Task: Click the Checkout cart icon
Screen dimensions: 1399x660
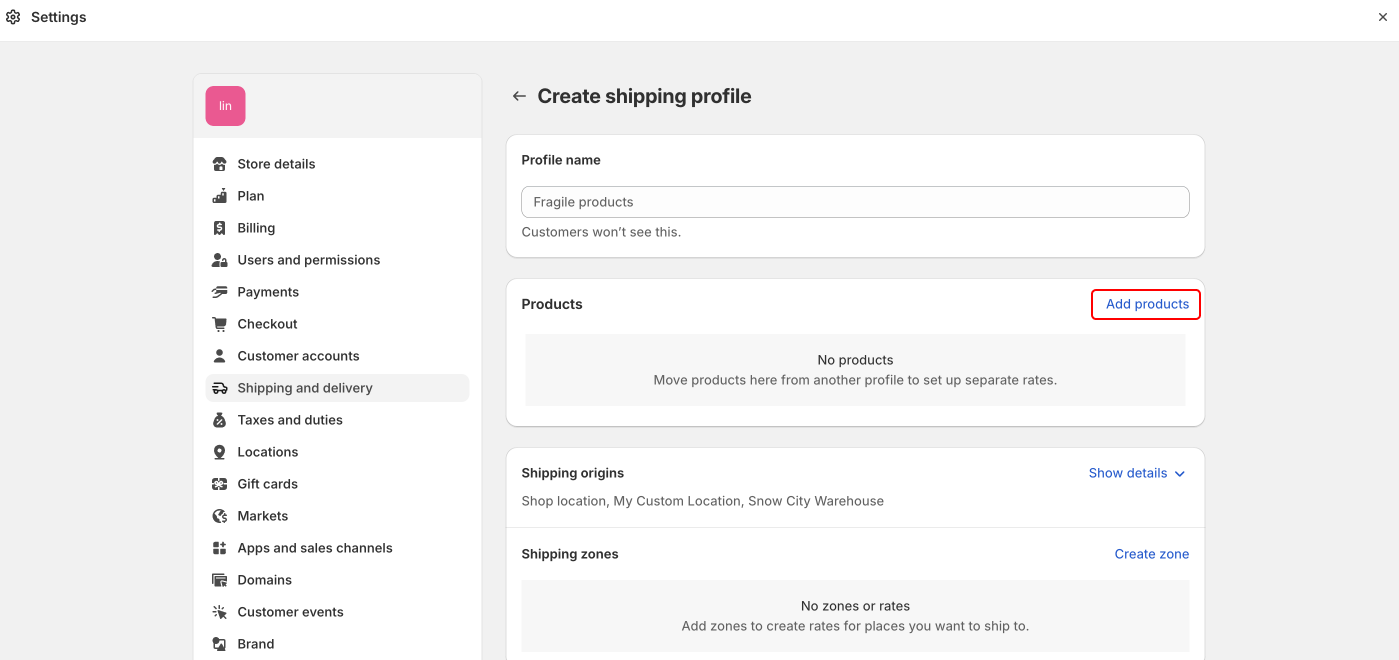Action: point(220,324)
